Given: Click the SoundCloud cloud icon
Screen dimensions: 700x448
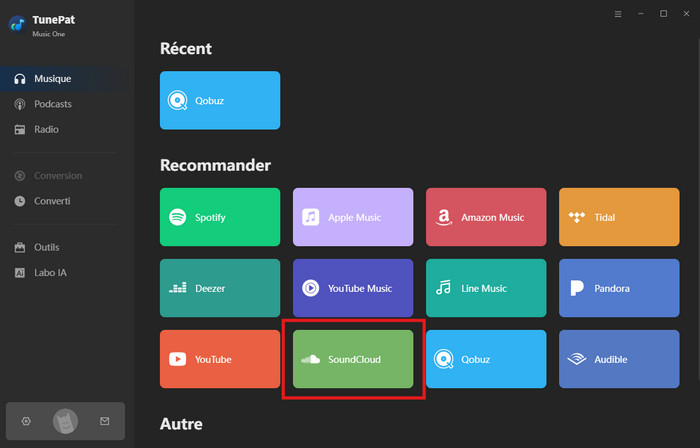Looking at the screenshot, I should point(311,359).
